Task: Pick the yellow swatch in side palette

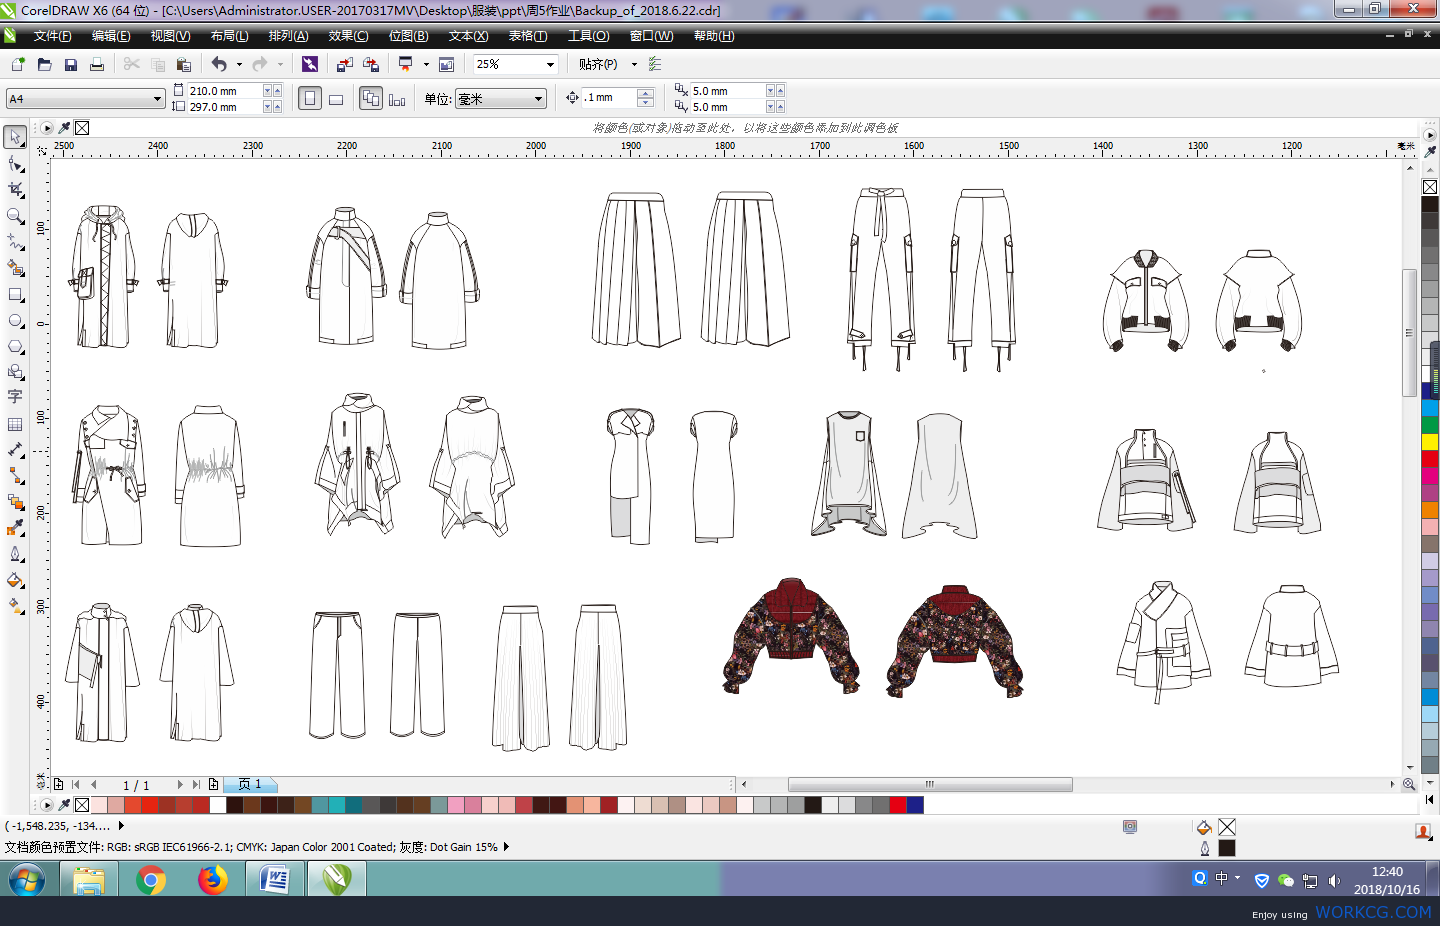Action: click(1430, 442)
